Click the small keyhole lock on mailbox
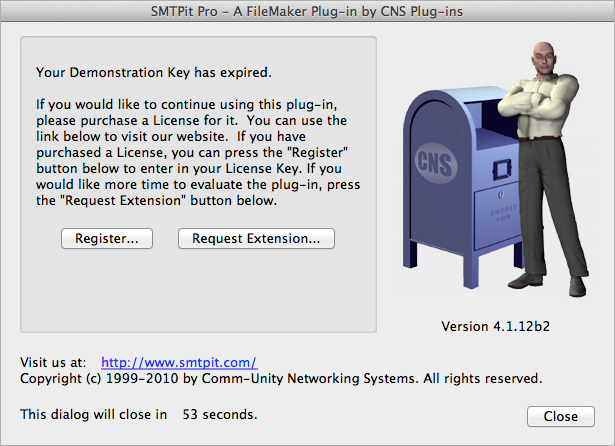The height and width of the screenshot is (446, 615). click(501, 194)
